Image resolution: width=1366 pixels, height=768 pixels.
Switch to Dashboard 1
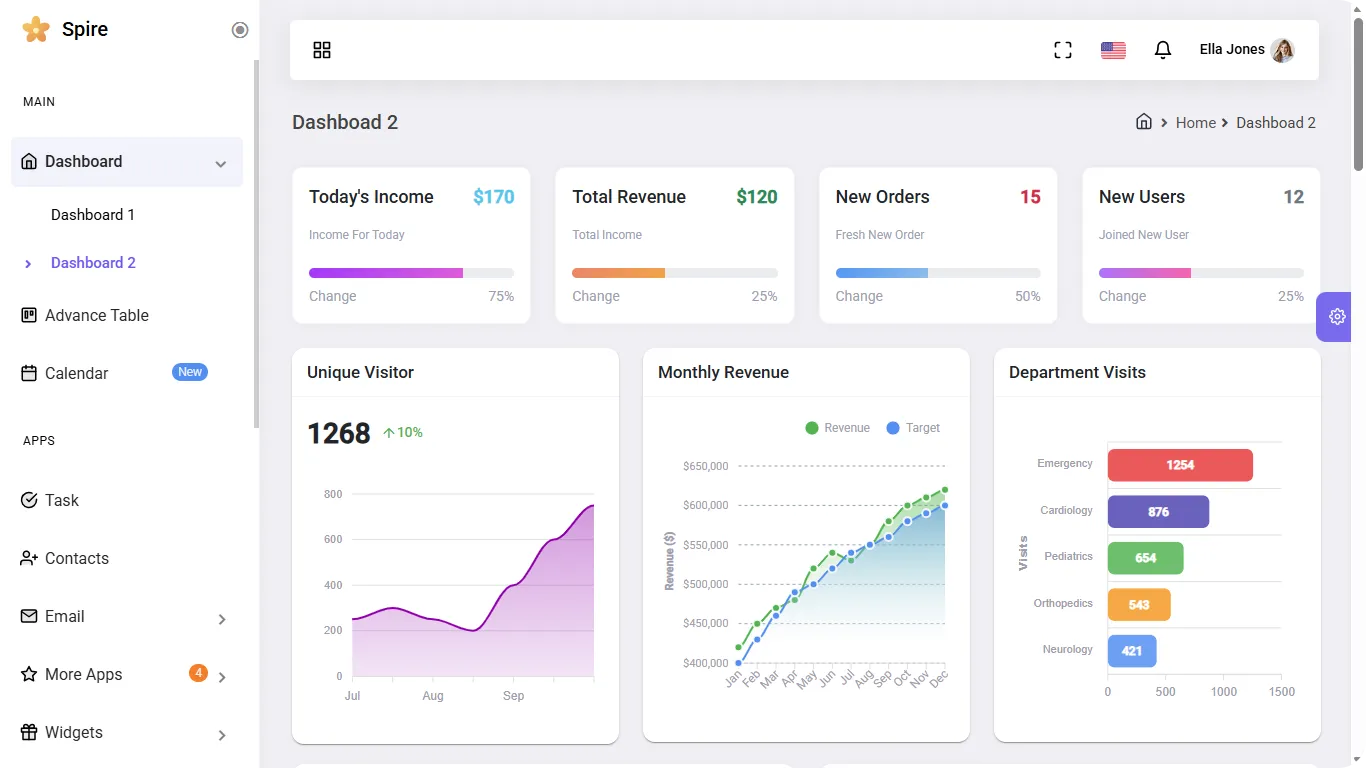coord(92,214)
